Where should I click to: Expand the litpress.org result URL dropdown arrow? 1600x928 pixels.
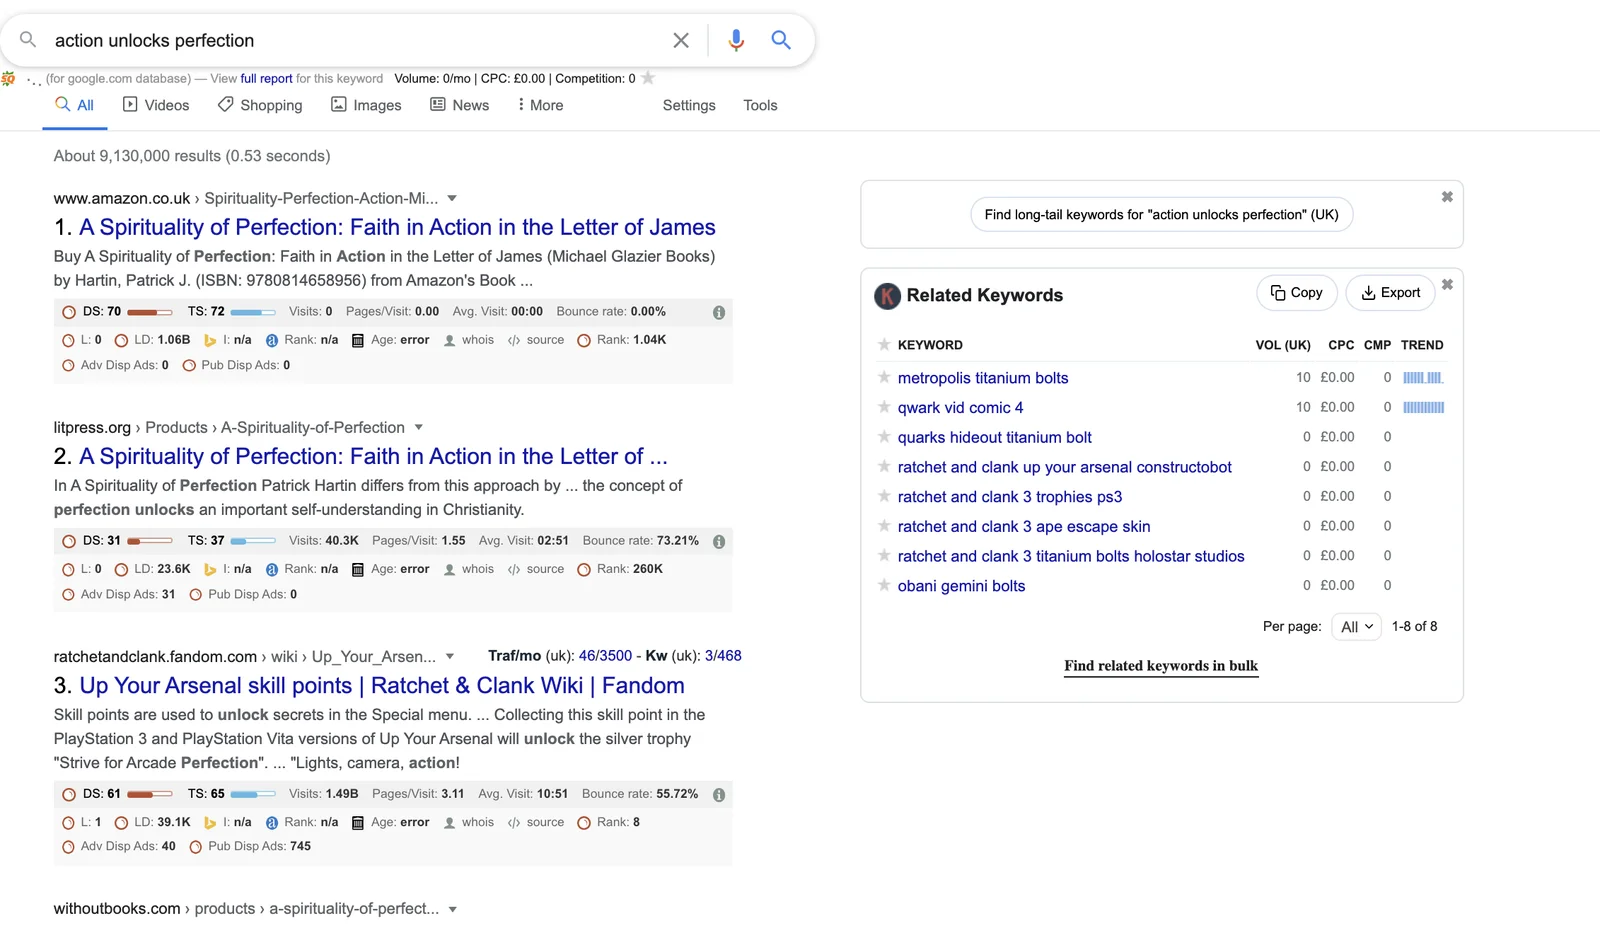click(x=419, y=427)
